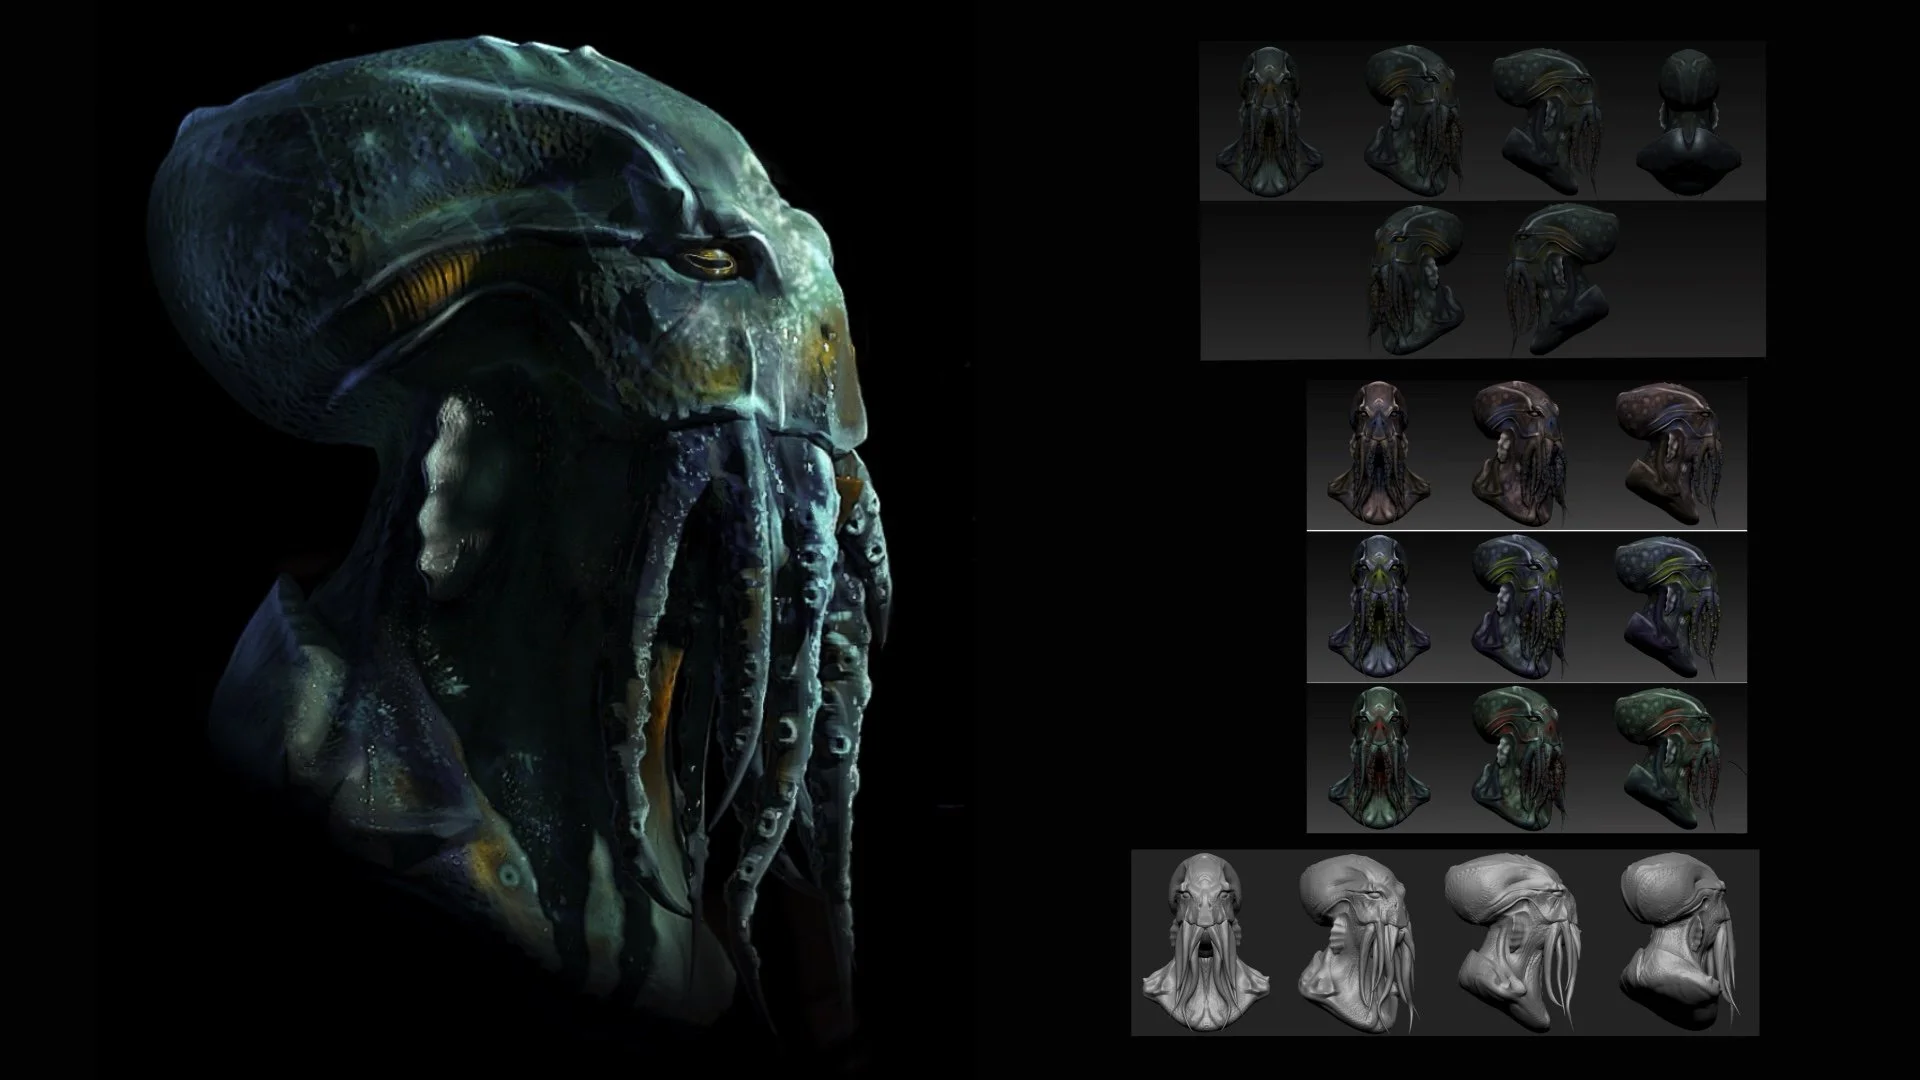Image resolution: width=1920 pixels, height=1080 pixels.
Task: Pick front-view green variant with red markings
Action: click(1382, 757)
